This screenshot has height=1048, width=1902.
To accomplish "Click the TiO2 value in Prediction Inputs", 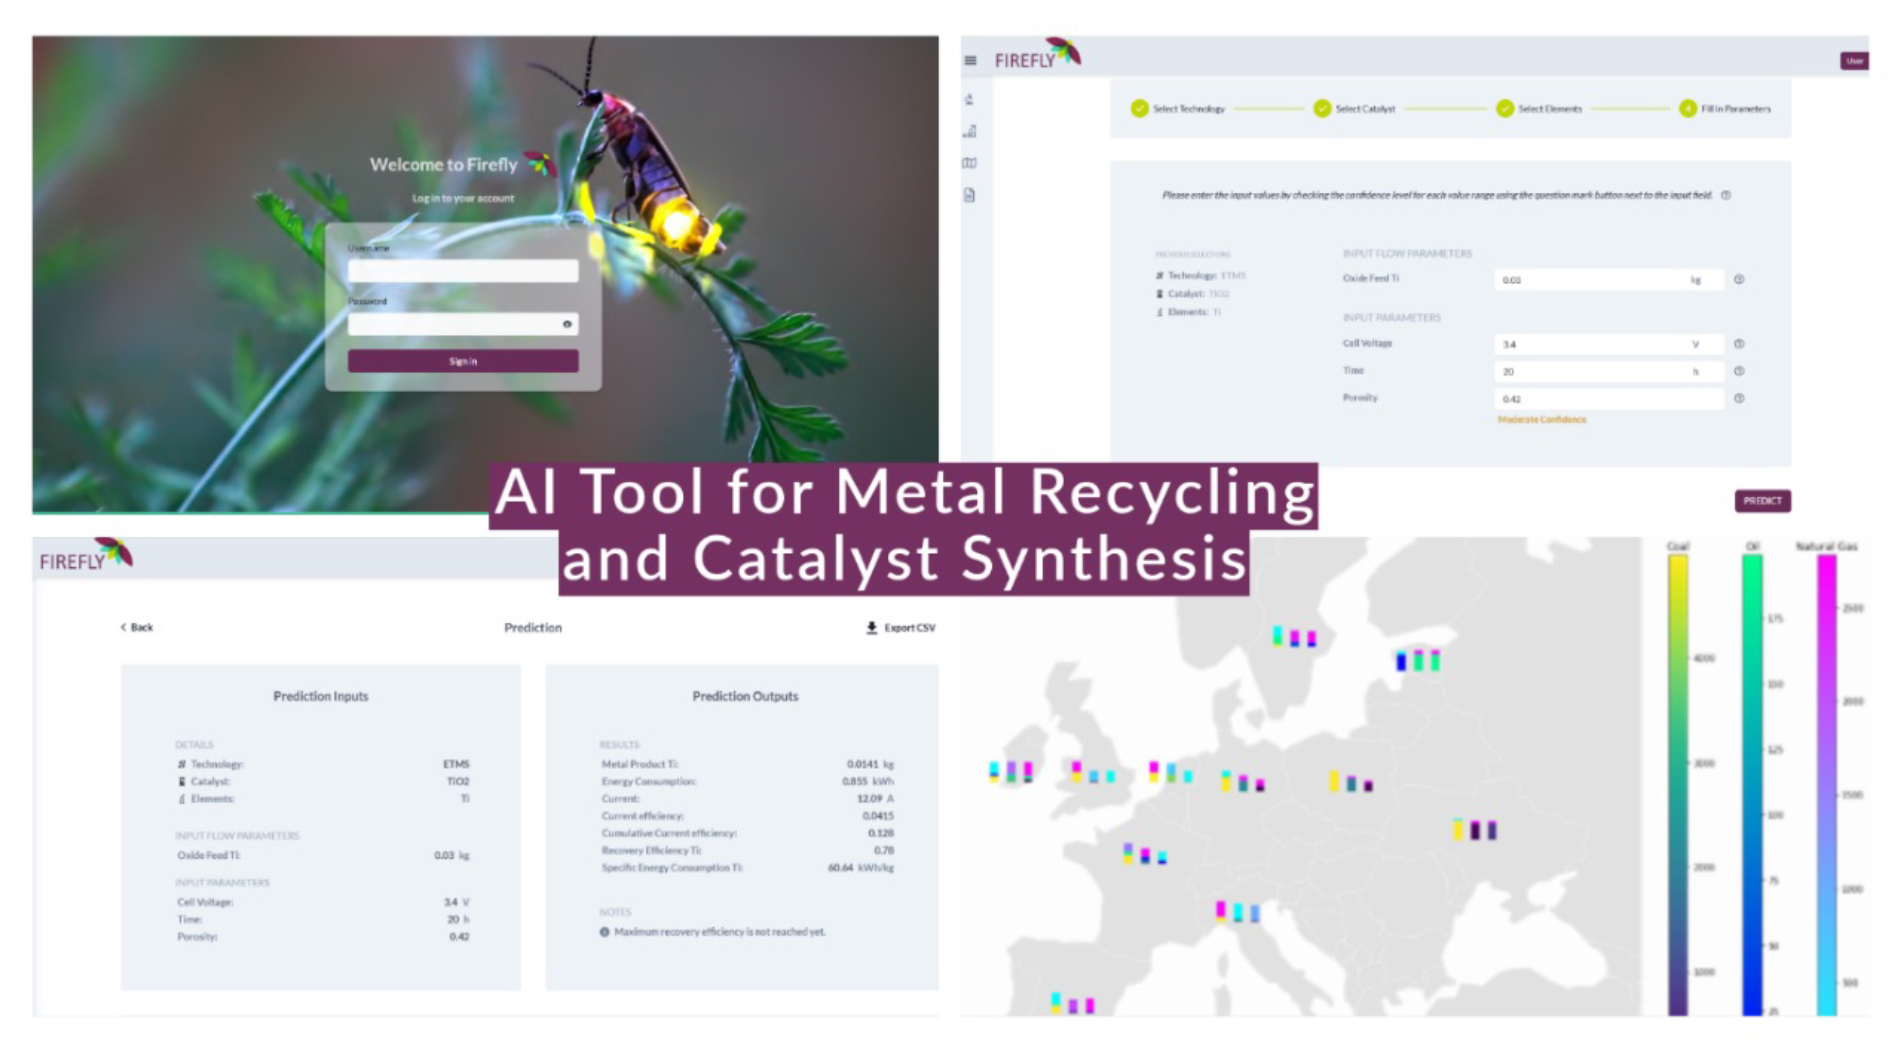I will click(458, 781).
